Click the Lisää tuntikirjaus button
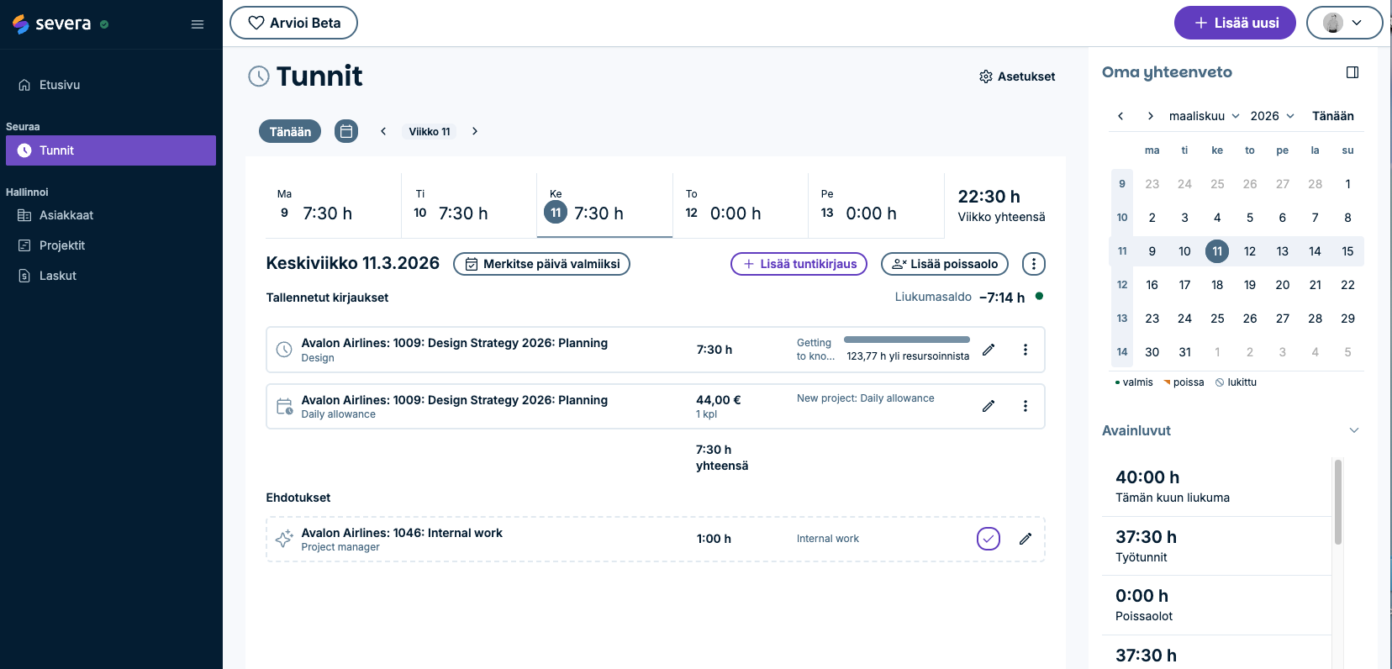 point(799,264)
